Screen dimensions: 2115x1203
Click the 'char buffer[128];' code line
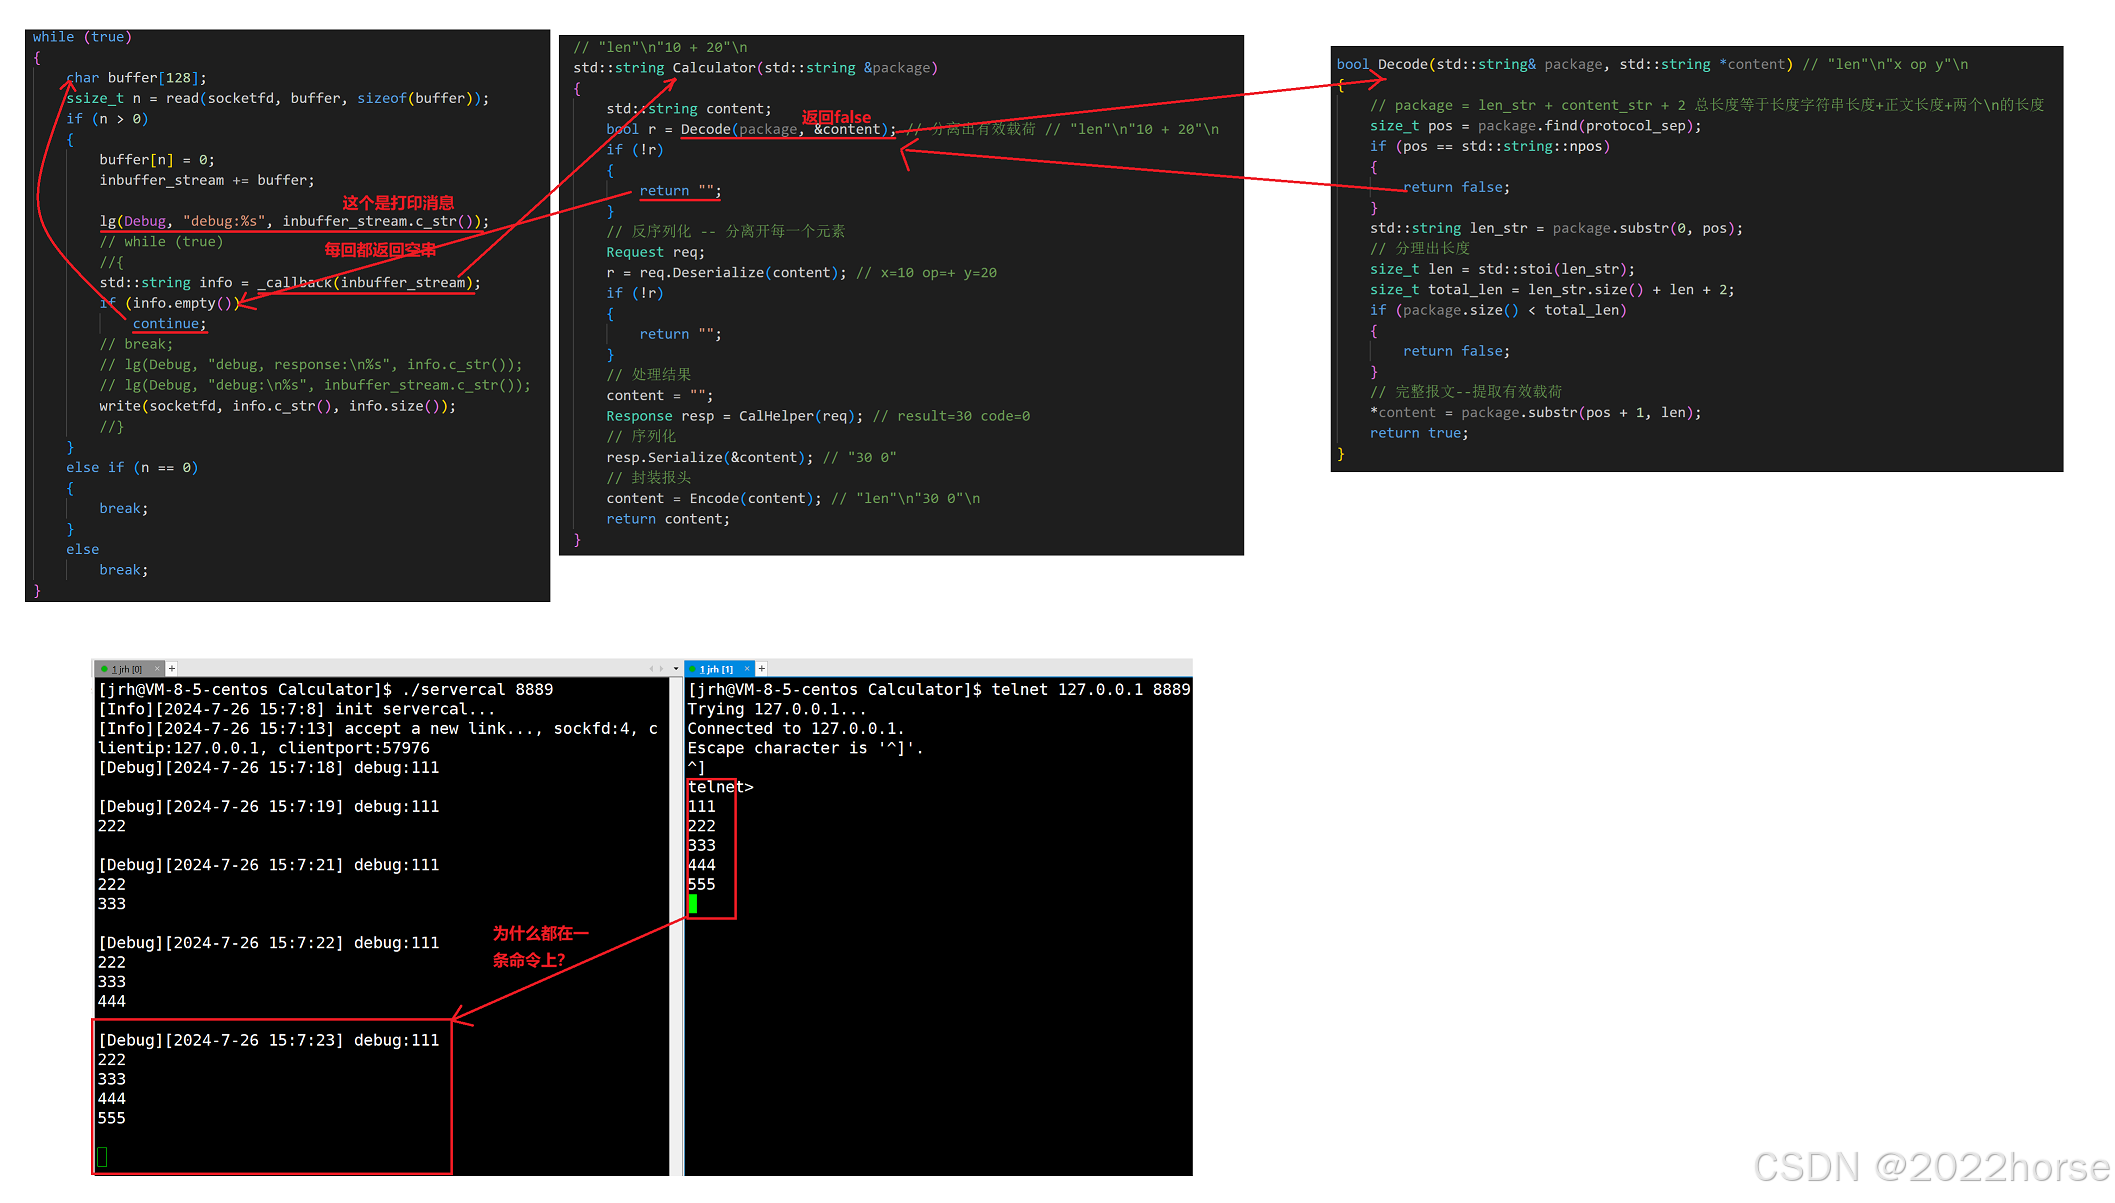[136, 78]
